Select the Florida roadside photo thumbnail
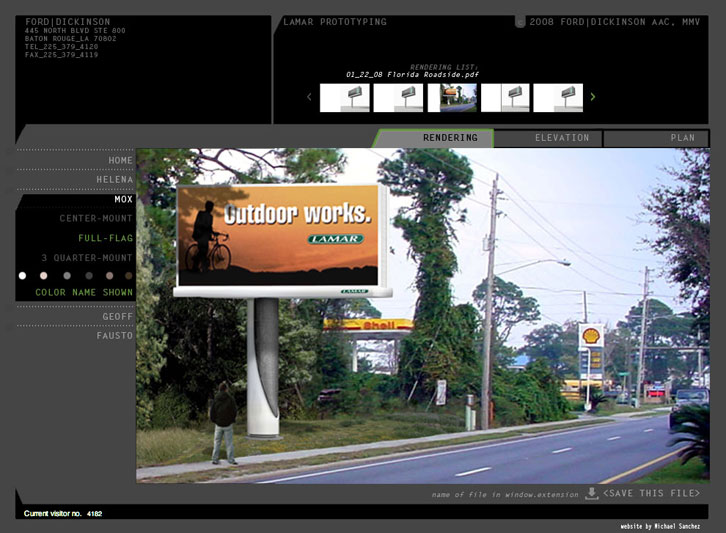726x533 pixels. 452,98
